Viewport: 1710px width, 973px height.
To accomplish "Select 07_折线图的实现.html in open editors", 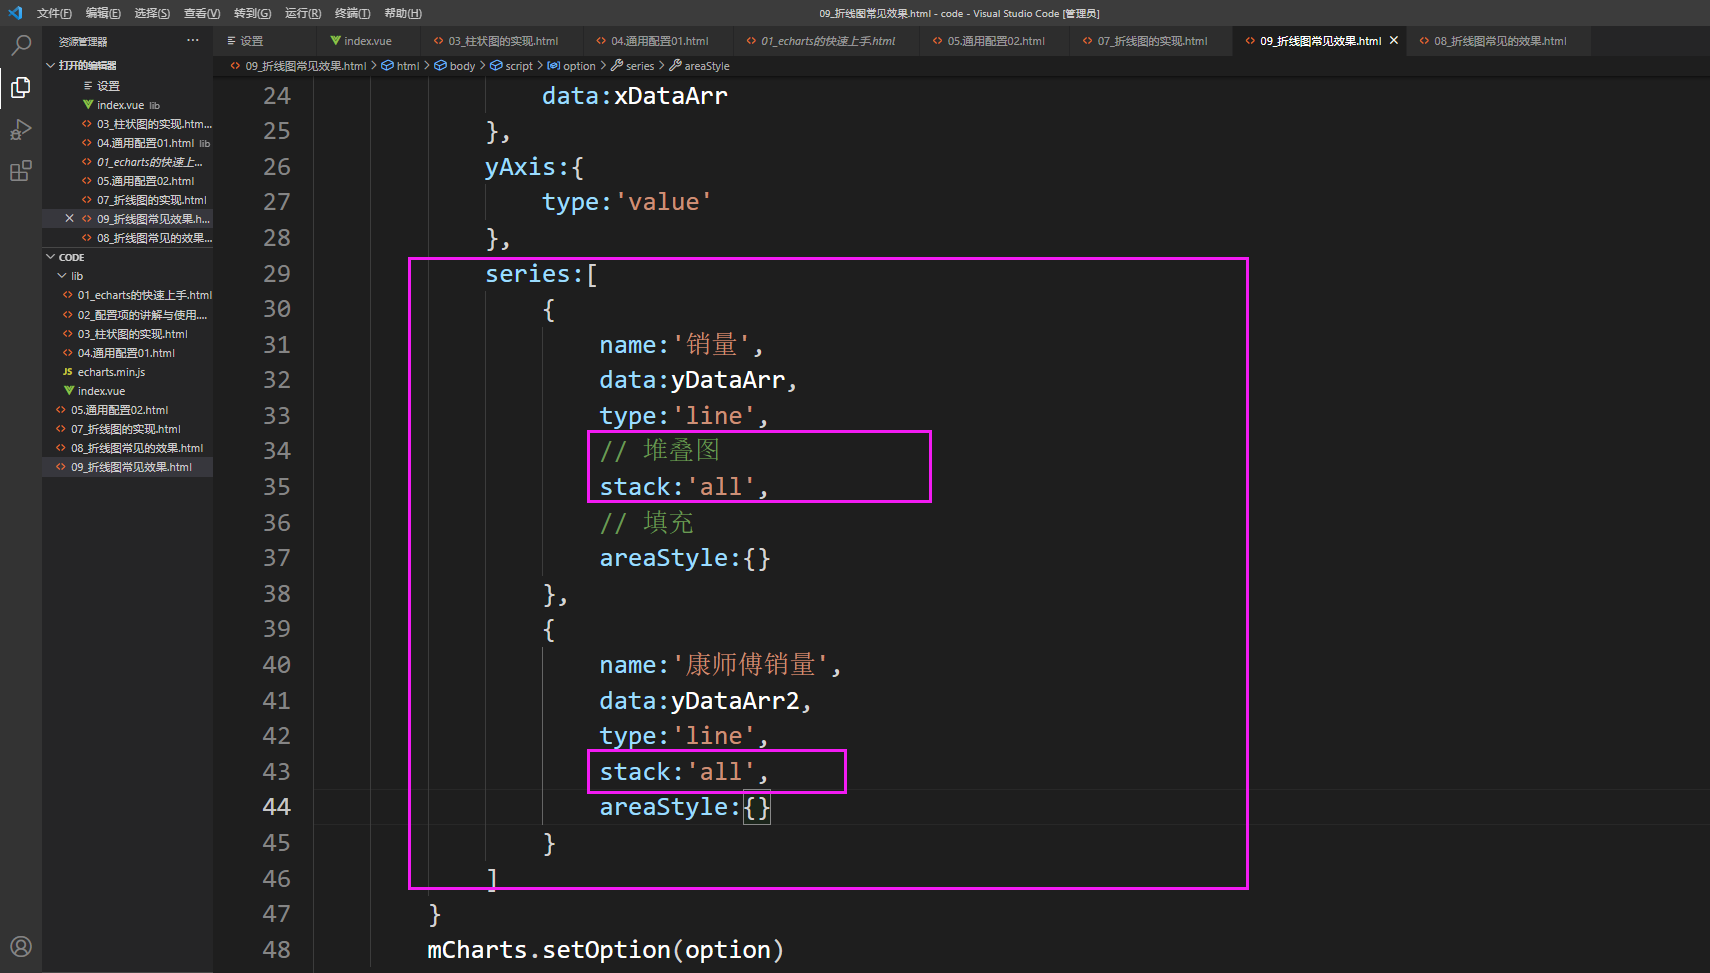I will click(x=128, y=200).
